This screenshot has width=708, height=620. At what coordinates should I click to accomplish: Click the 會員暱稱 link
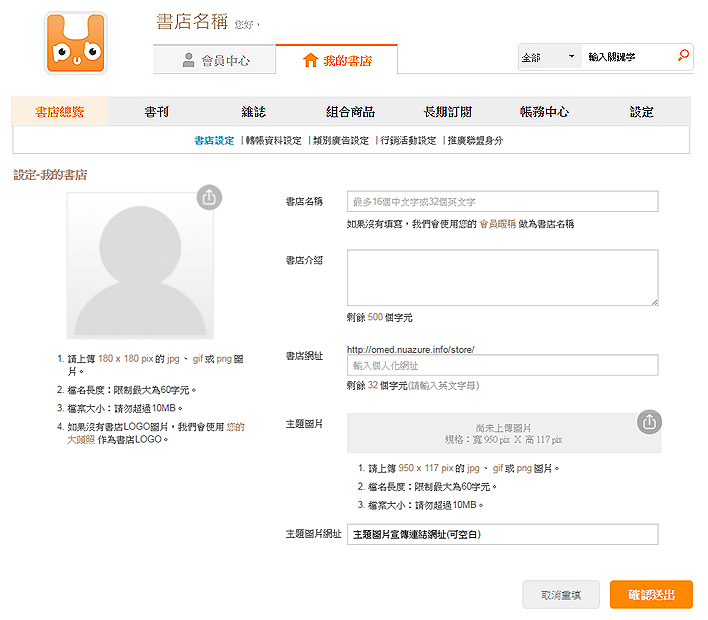pyautogui.click(x=497, y=224)
